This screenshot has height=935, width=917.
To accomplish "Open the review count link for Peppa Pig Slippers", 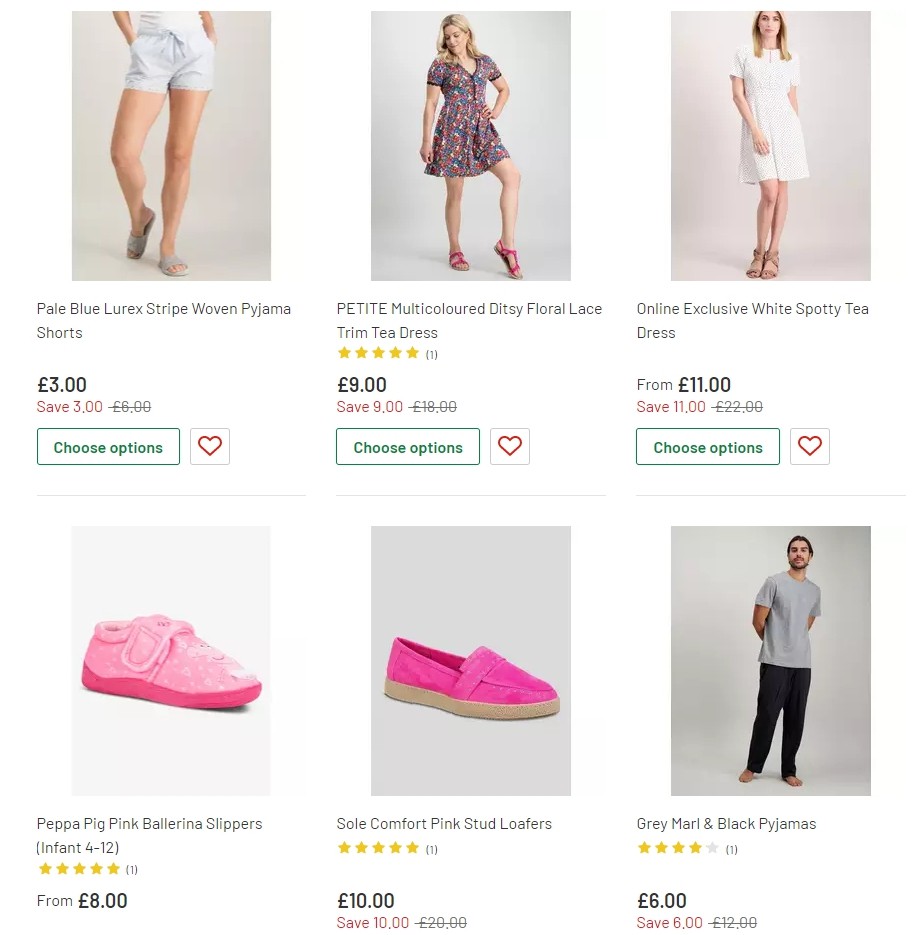I will tap(131, 869).
